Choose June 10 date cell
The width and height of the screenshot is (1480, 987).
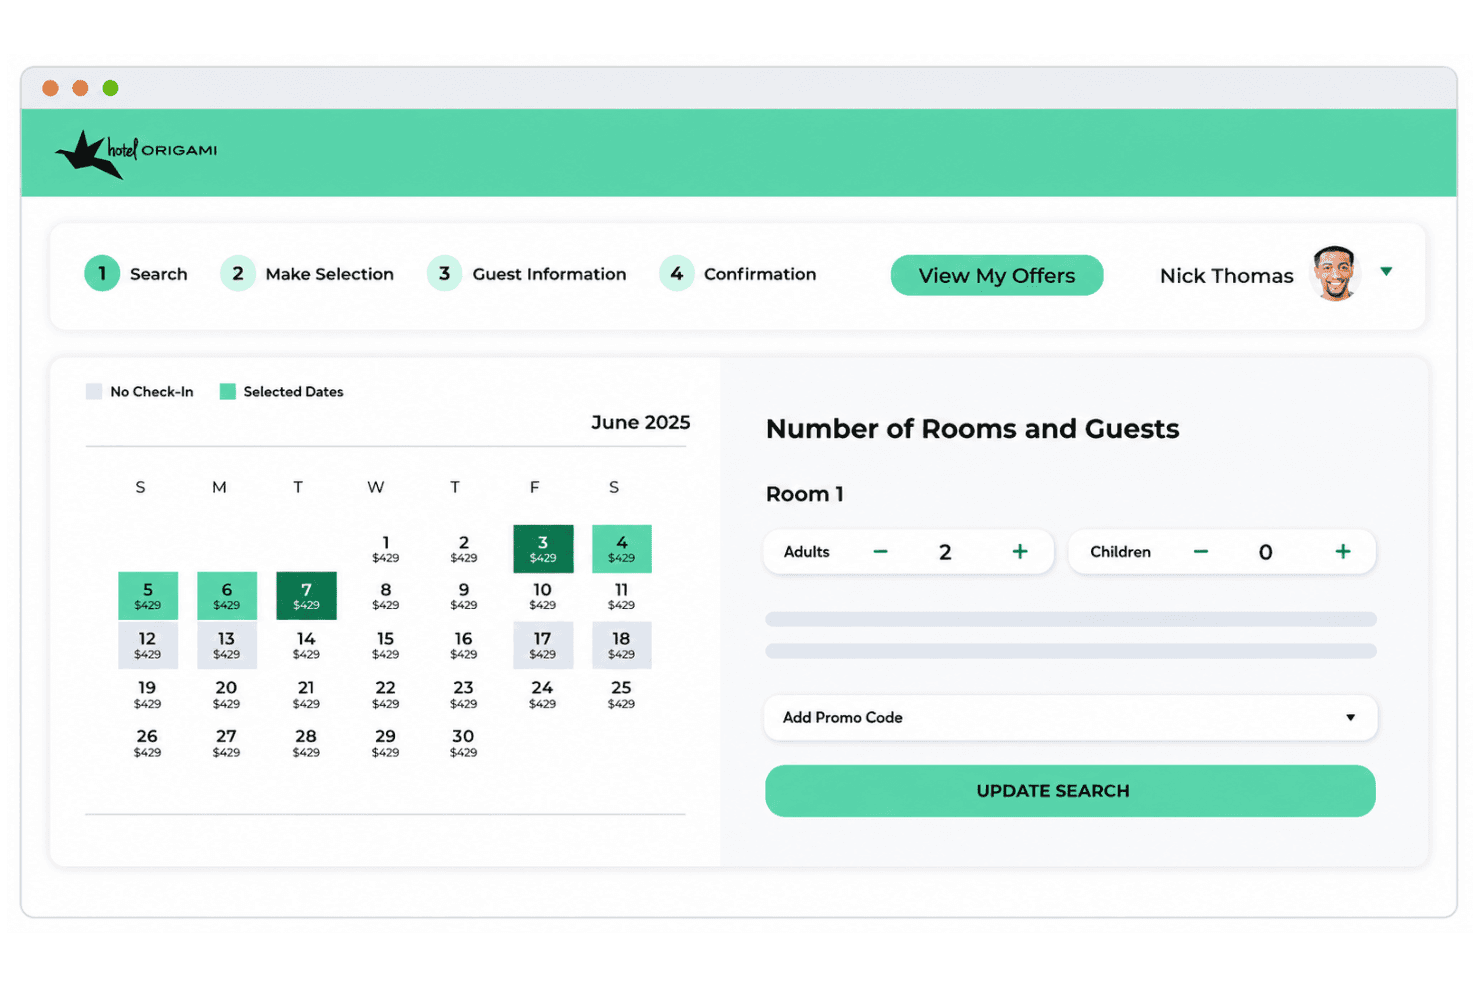click(543, 596)
